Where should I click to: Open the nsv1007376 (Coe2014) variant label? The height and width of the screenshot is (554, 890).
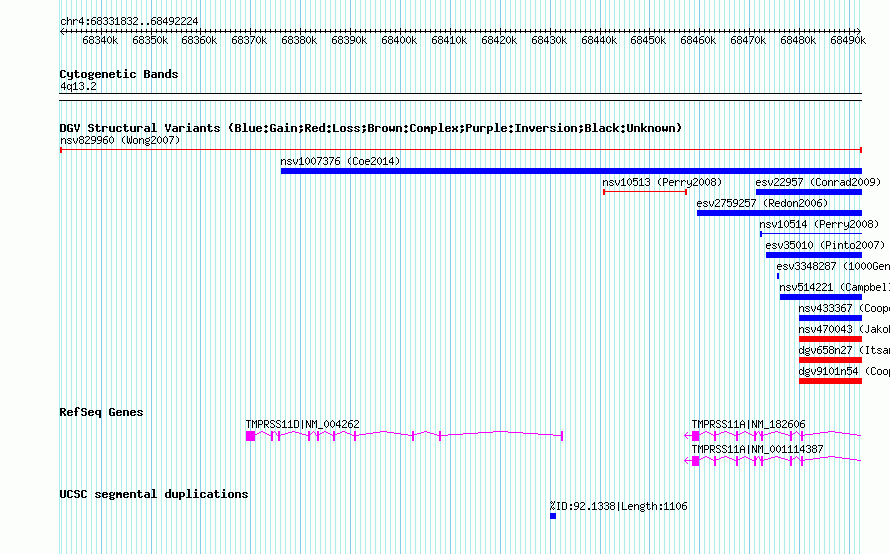click(x=340, y=161)
